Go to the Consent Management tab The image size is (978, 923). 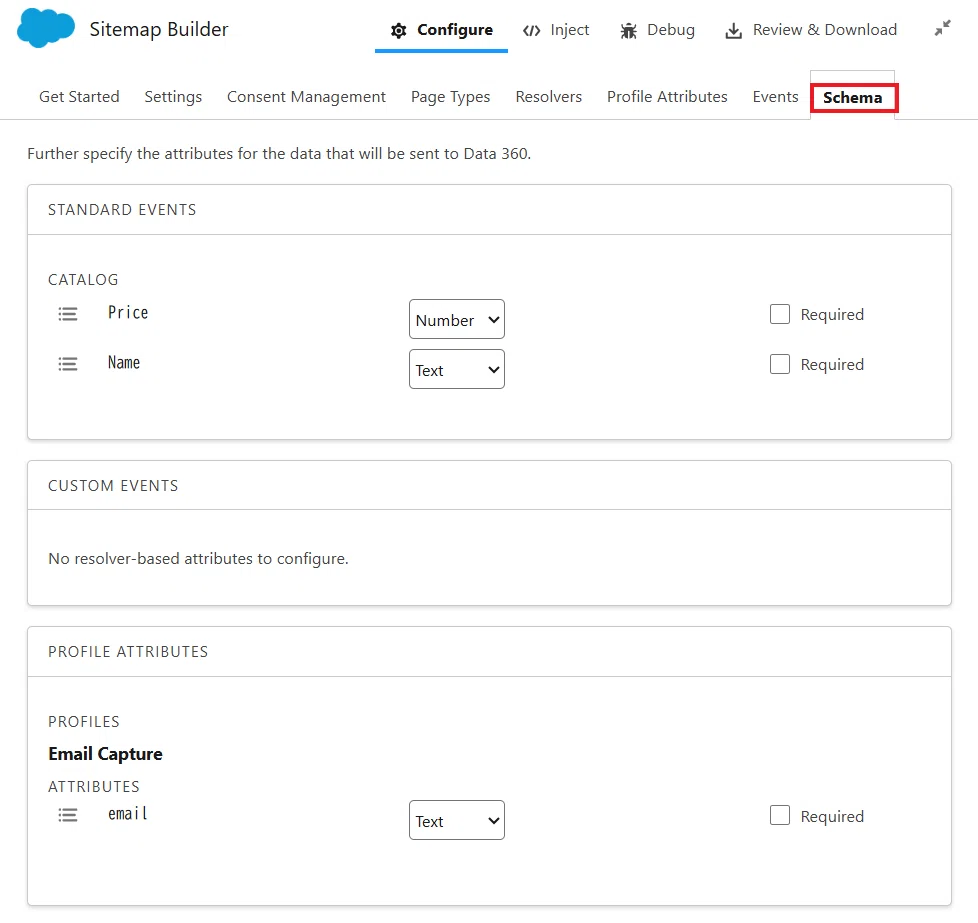(306, 97)
